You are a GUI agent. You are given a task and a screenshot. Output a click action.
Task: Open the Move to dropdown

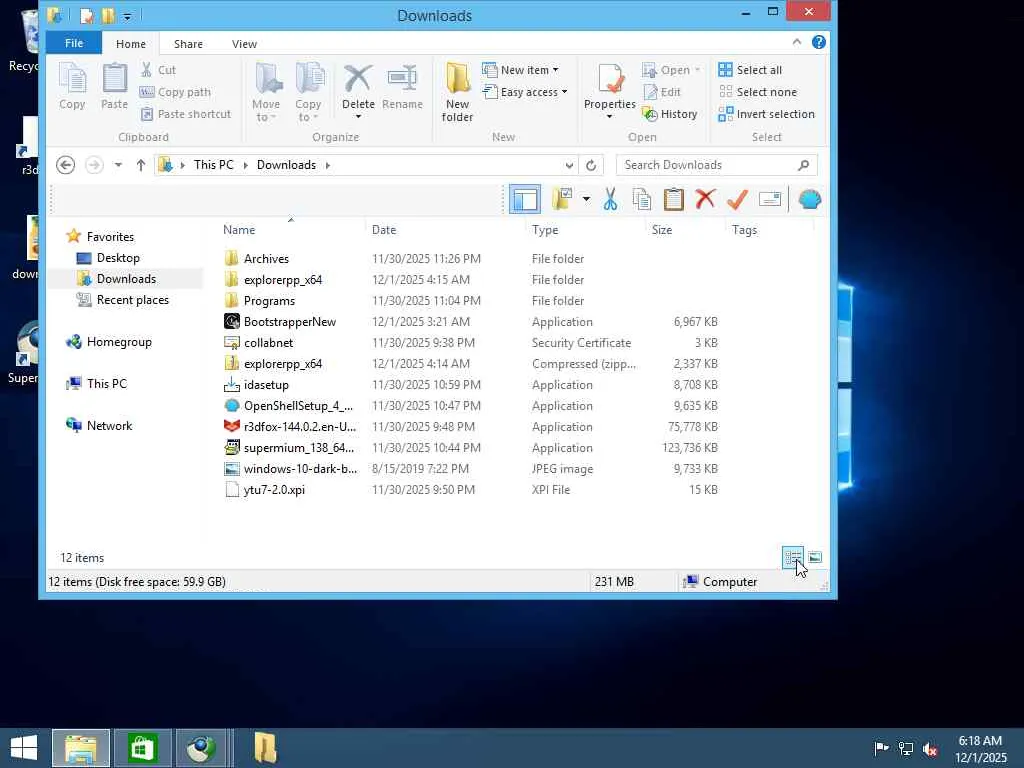[x=266, y=91]
